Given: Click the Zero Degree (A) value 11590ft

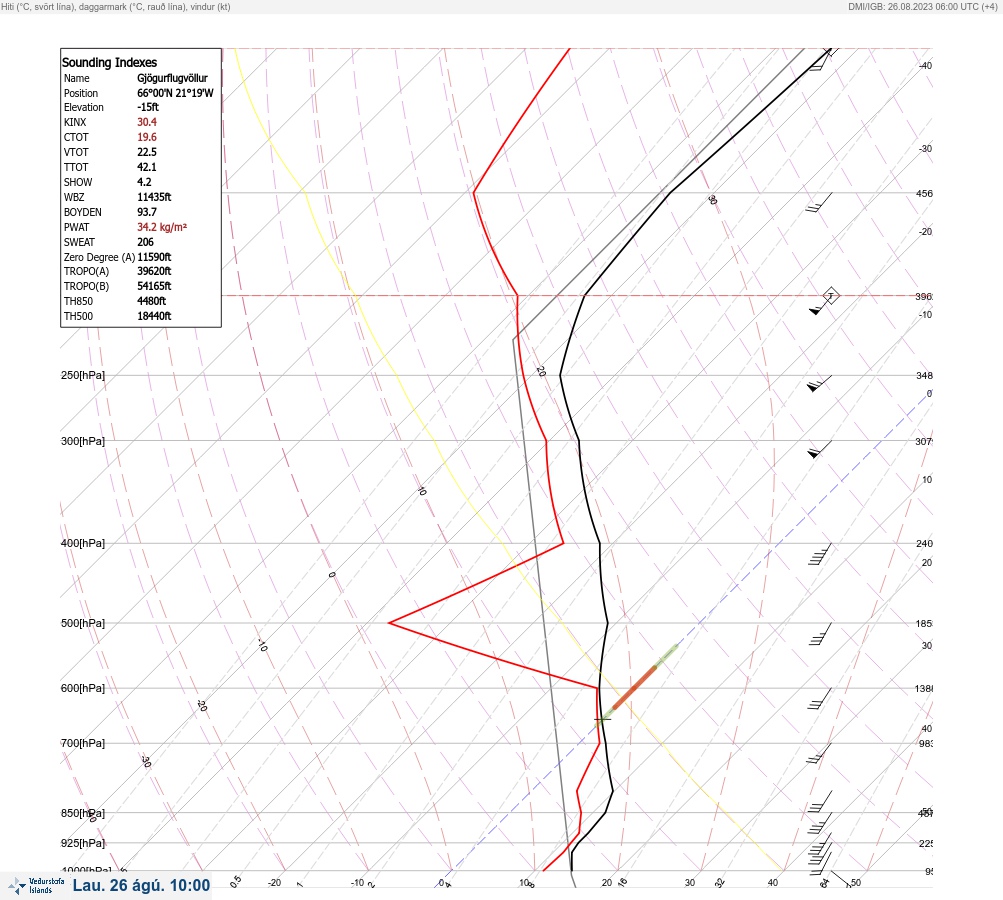Looking at the screenshot, I should [154, 257].
